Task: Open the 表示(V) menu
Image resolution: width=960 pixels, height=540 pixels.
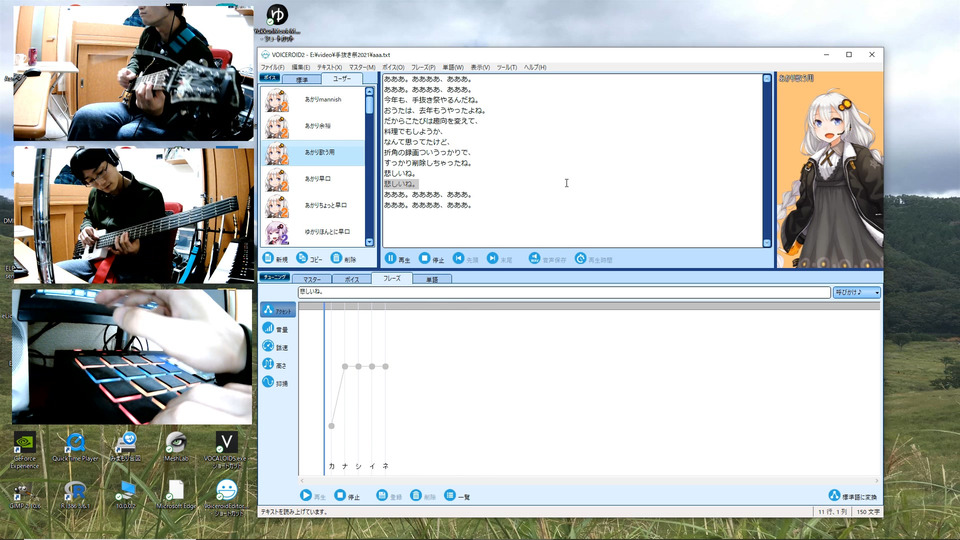Action: click(x=480, y=67)
